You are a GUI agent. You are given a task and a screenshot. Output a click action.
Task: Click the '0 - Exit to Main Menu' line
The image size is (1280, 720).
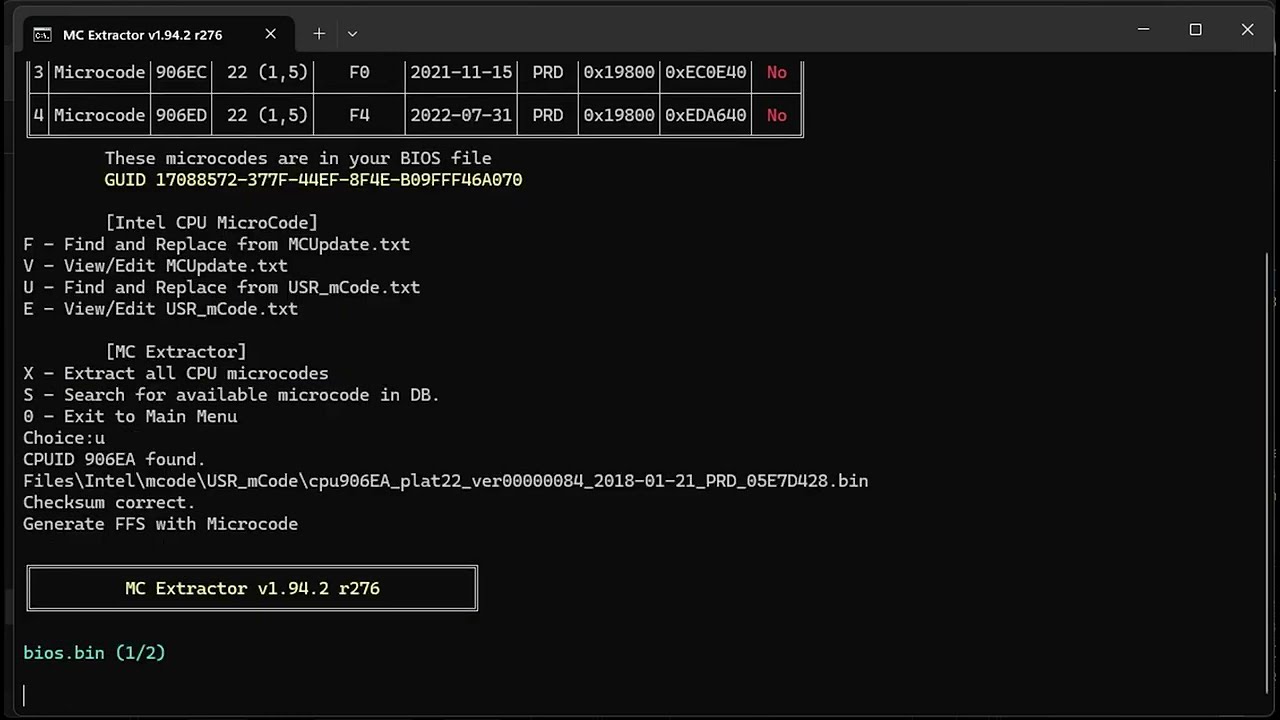(130, 416)
